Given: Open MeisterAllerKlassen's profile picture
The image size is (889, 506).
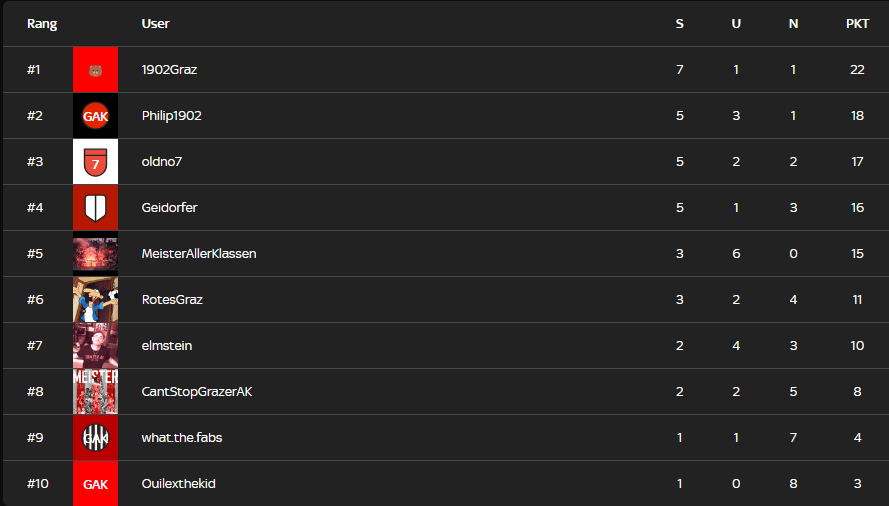Looking at the screenshot, I should [95, 254].
